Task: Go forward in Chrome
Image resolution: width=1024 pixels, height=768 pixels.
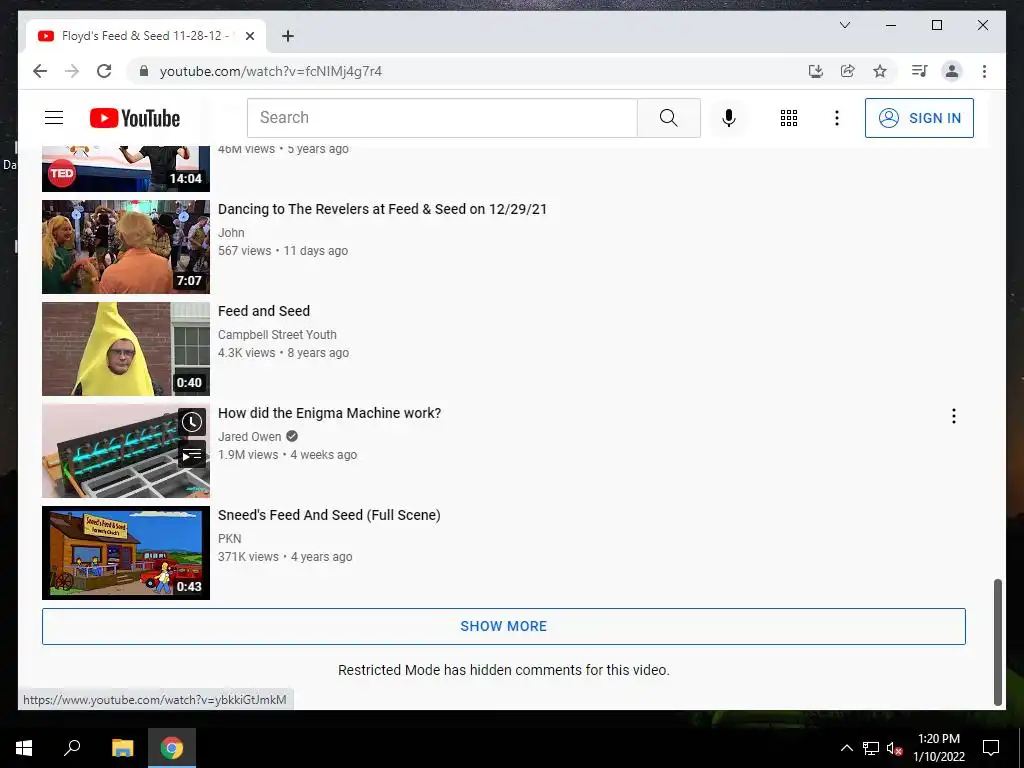Action: tap(72, 71)
